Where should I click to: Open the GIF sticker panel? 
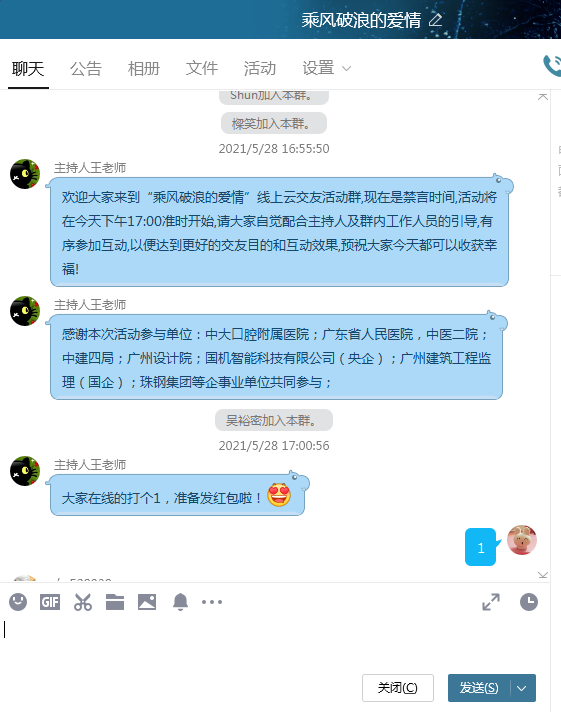[x=50, y=602]
